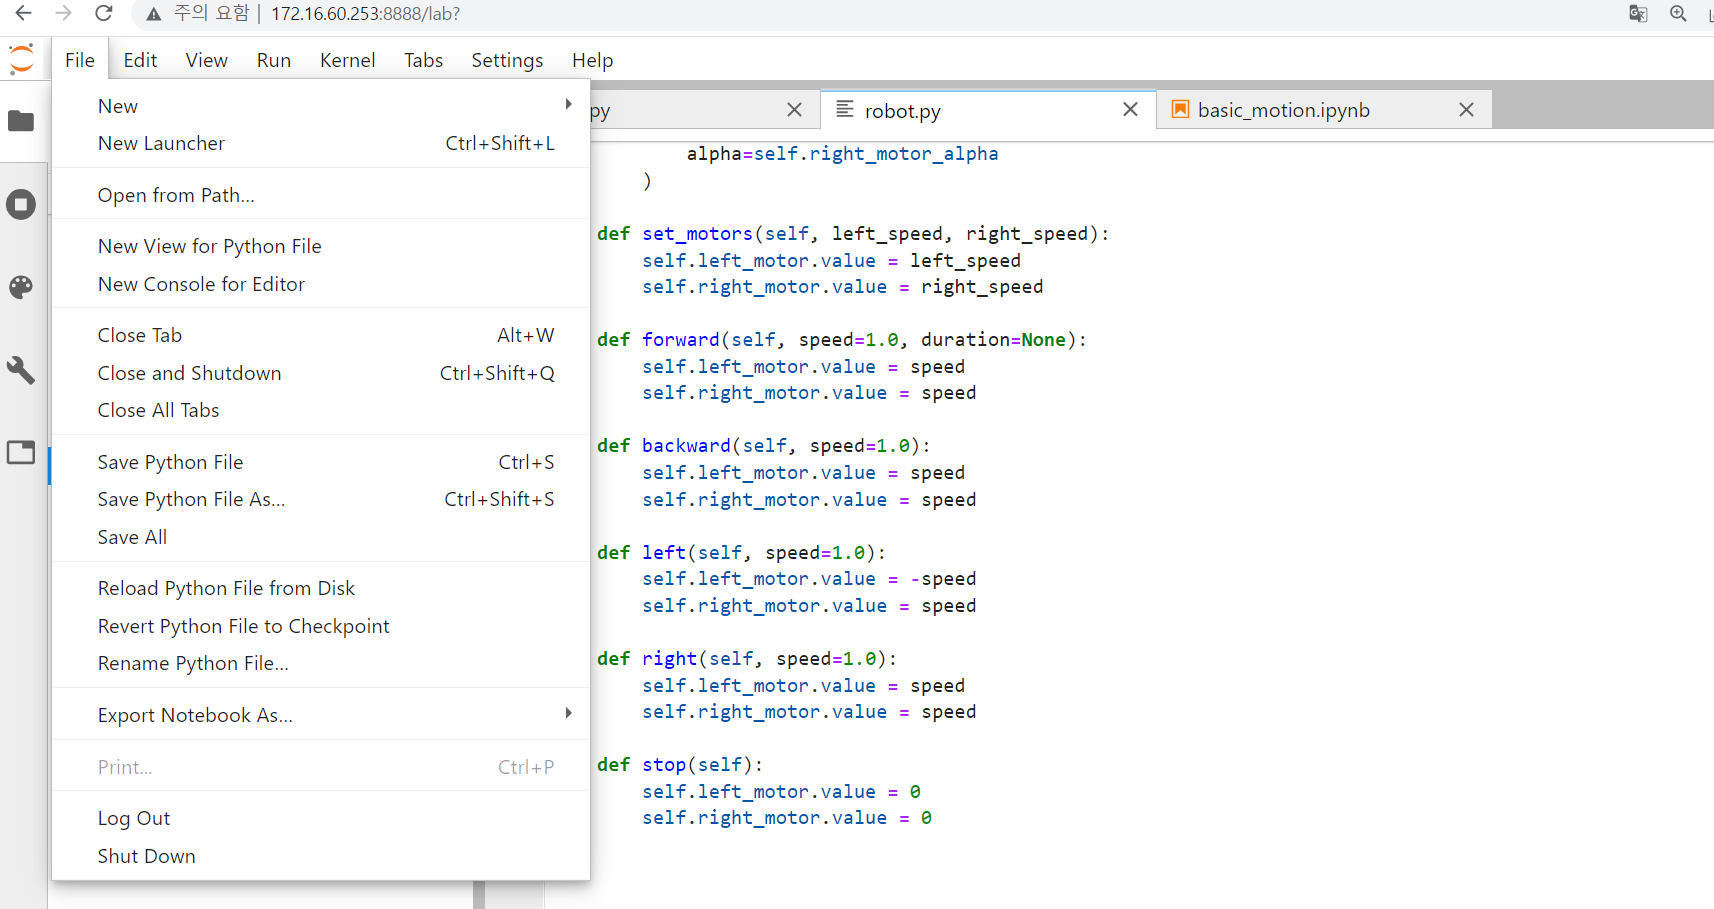The image size is (1714, 909).
Task: Open the command palette sidebar icon
Action: point(21,287)
